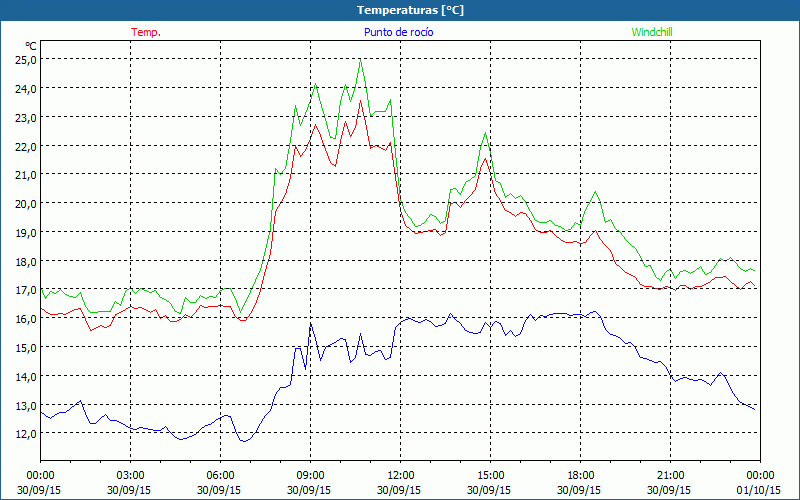Image resolution: width=800 pixels, height=500 pixels.
Task: Click the 21,0 y-axis value
Action: 26,175
